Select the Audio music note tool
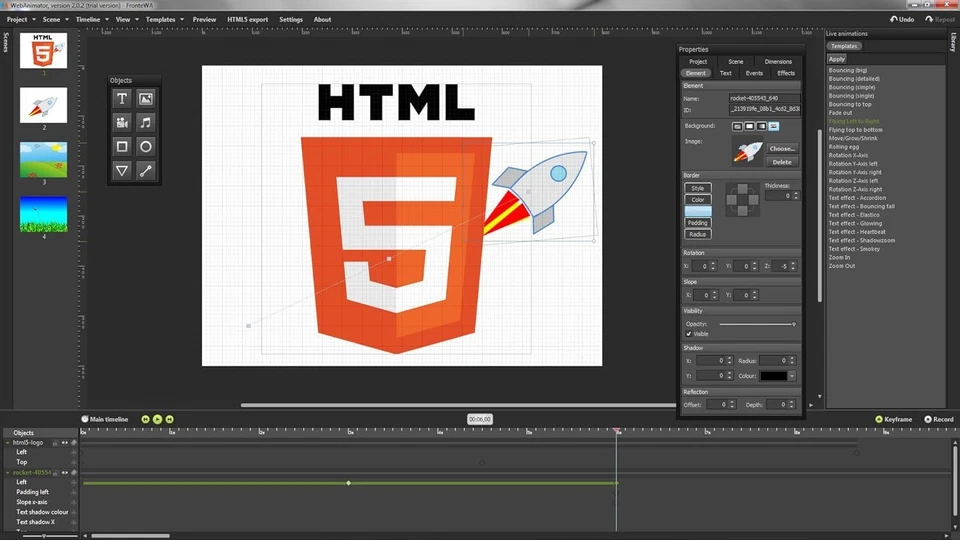Screen dimensions: 960x540 [146, 122]
